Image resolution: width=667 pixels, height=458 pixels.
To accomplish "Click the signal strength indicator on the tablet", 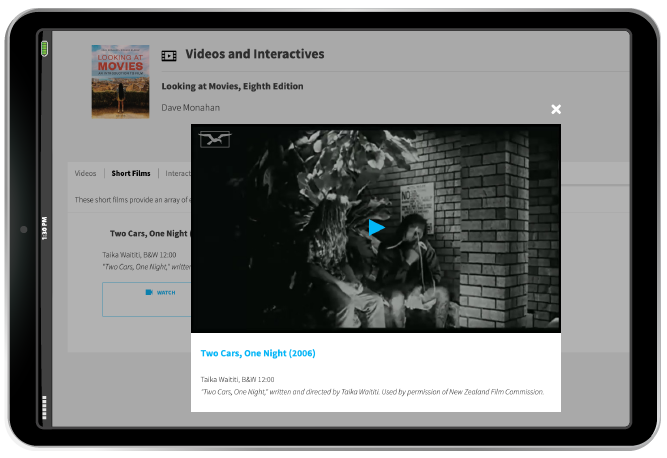I will pyautogui.click(x=44, y=407).
